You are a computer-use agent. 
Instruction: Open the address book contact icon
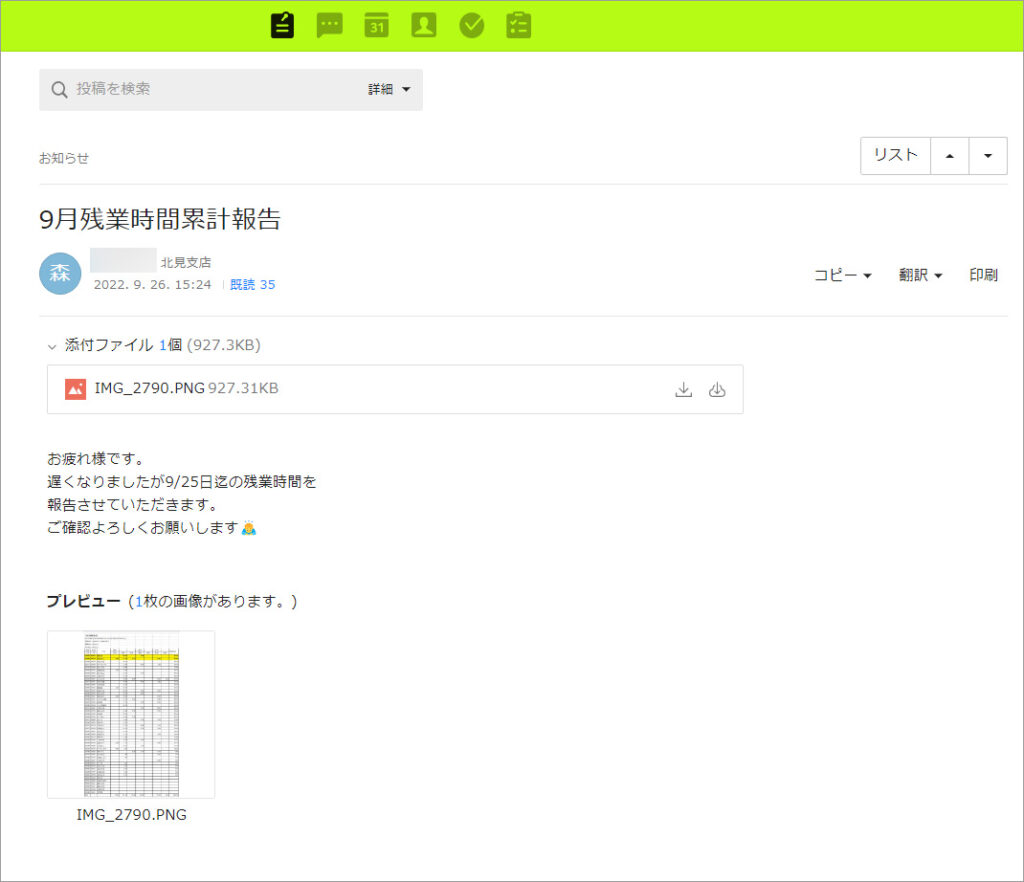click(x=424, y=25)
